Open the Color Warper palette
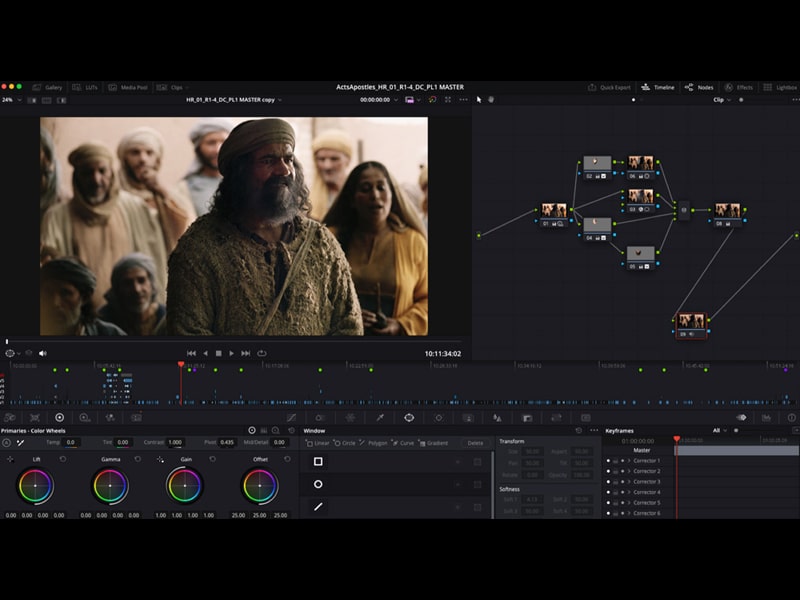 350,417
